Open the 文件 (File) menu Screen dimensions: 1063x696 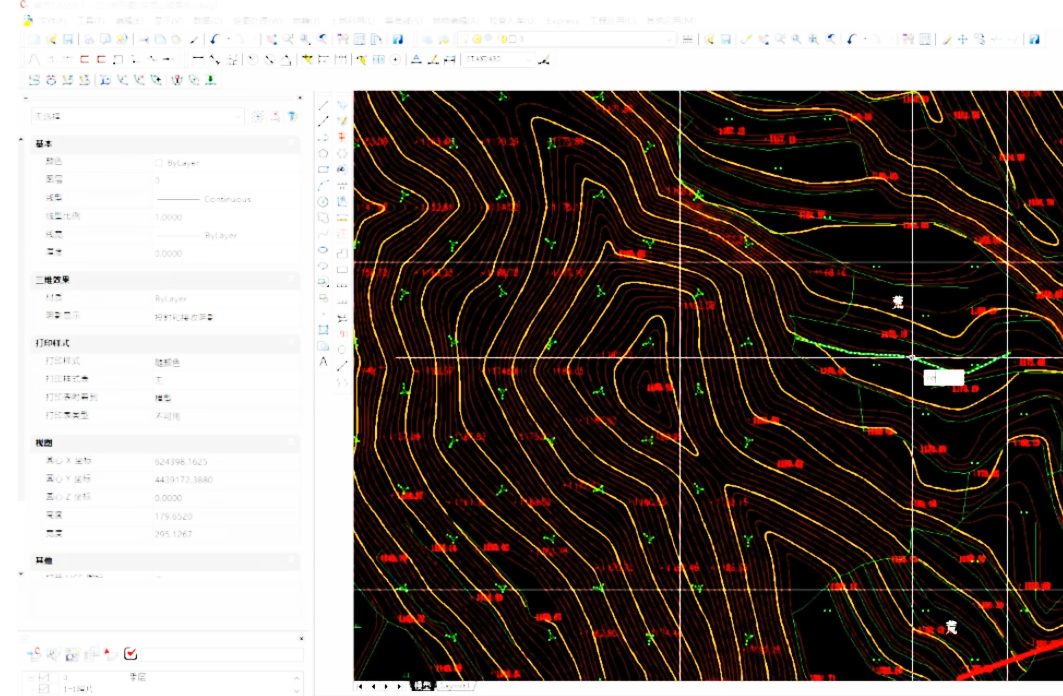click(50, 20)
